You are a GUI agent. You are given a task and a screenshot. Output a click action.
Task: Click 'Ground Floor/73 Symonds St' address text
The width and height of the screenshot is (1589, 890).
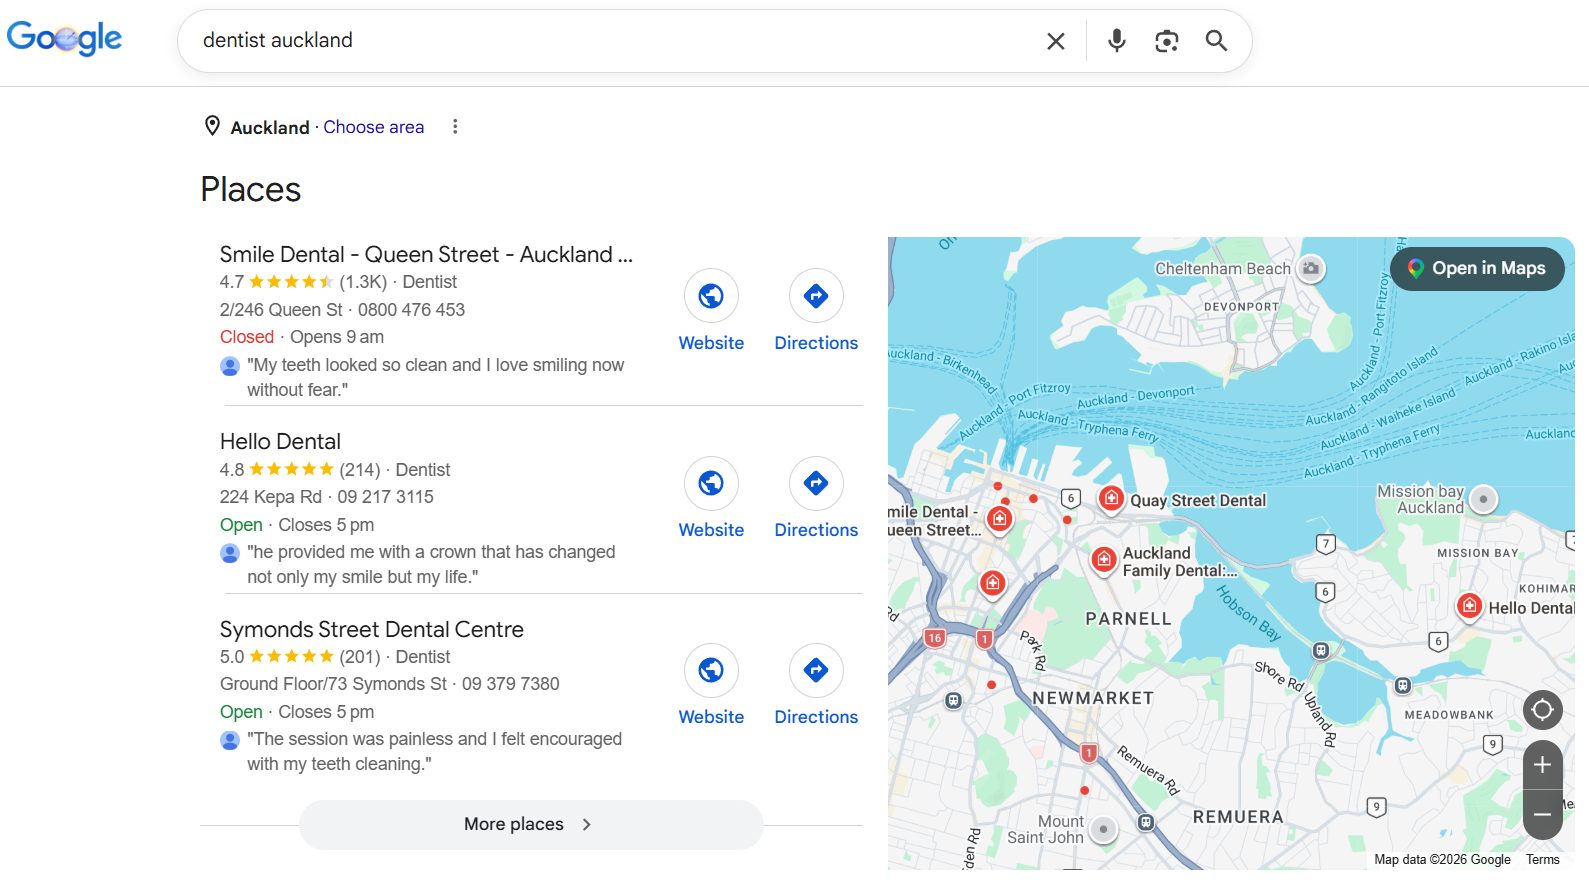tap(334, 684)
